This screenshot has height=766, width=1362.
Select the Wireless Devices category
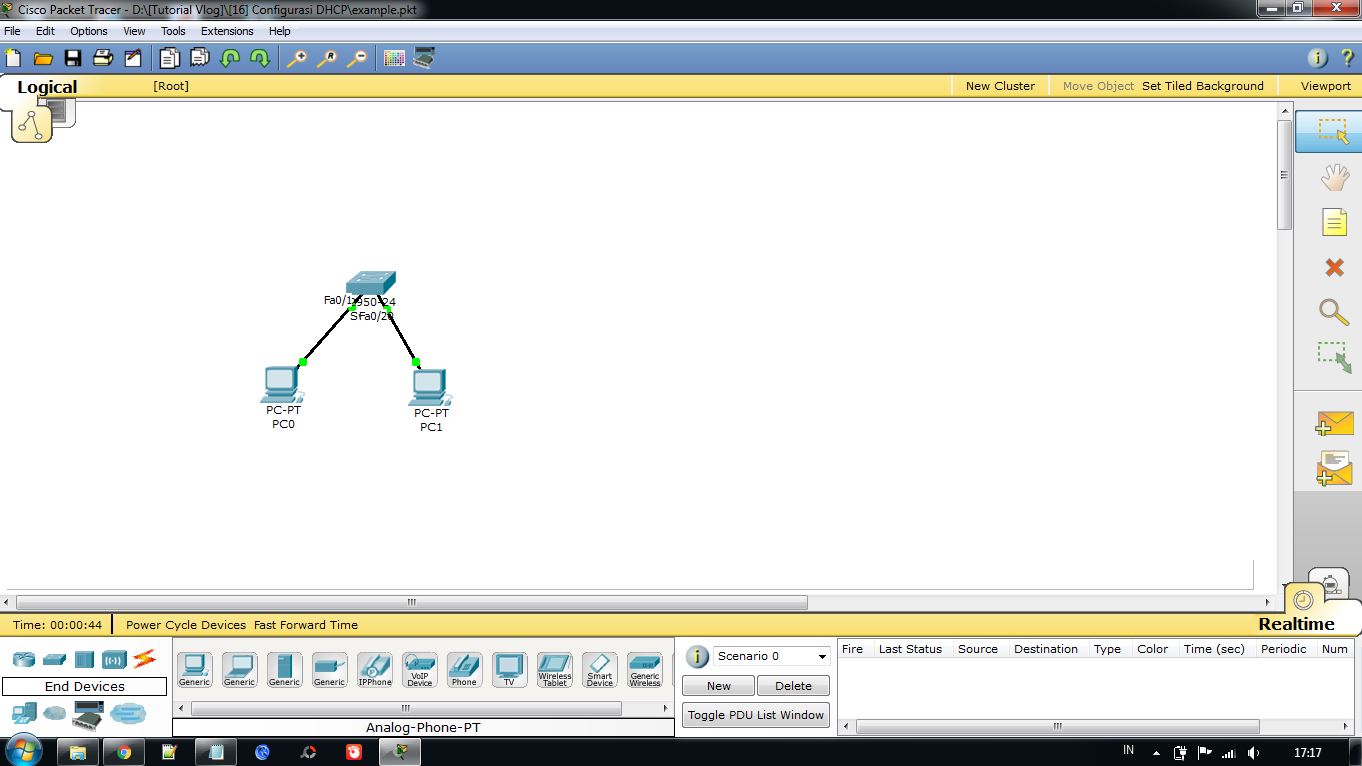click(114, 659)
